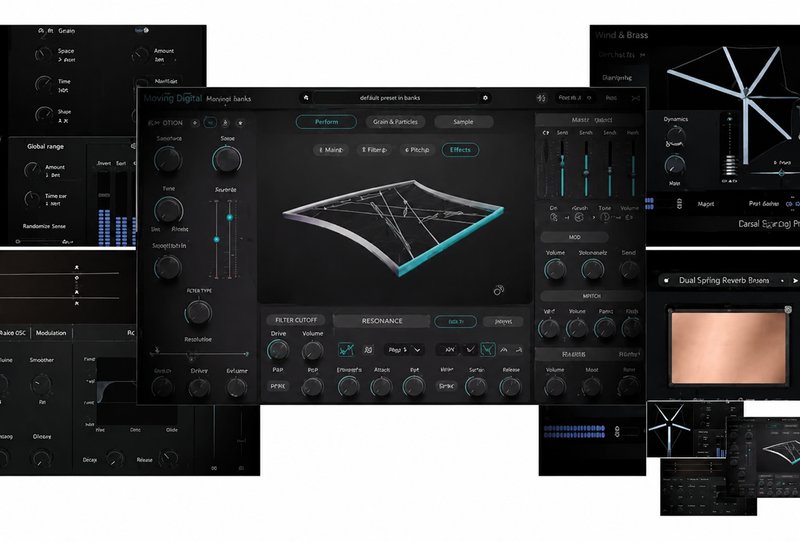Click the icon right of the teal graph icon
This screenshot has height=542, width=800.
(368, 350)
